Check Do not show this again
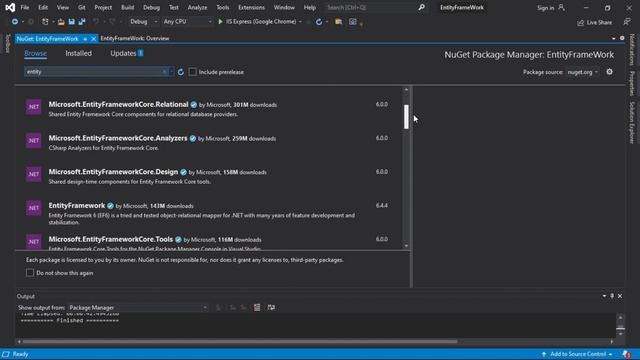Image resolution: width=640 pixels, height=360 pixels. coord(30,273)
